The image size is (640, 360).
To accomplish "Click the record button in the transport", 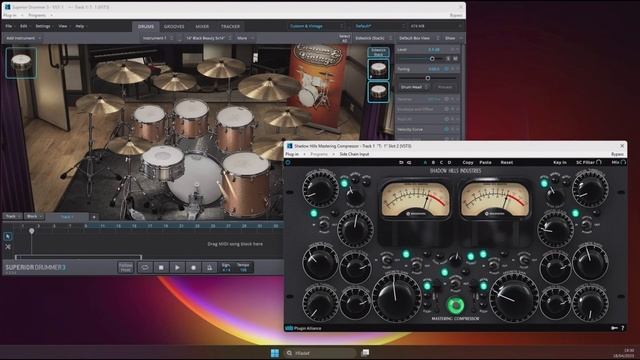I will coord(193,268).
